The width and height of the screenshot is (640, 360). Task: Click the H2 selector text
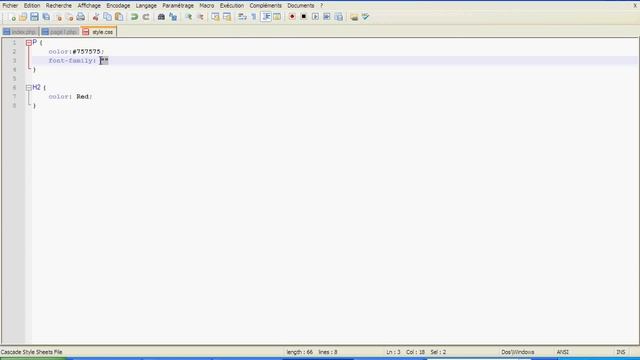click(36, 87)
